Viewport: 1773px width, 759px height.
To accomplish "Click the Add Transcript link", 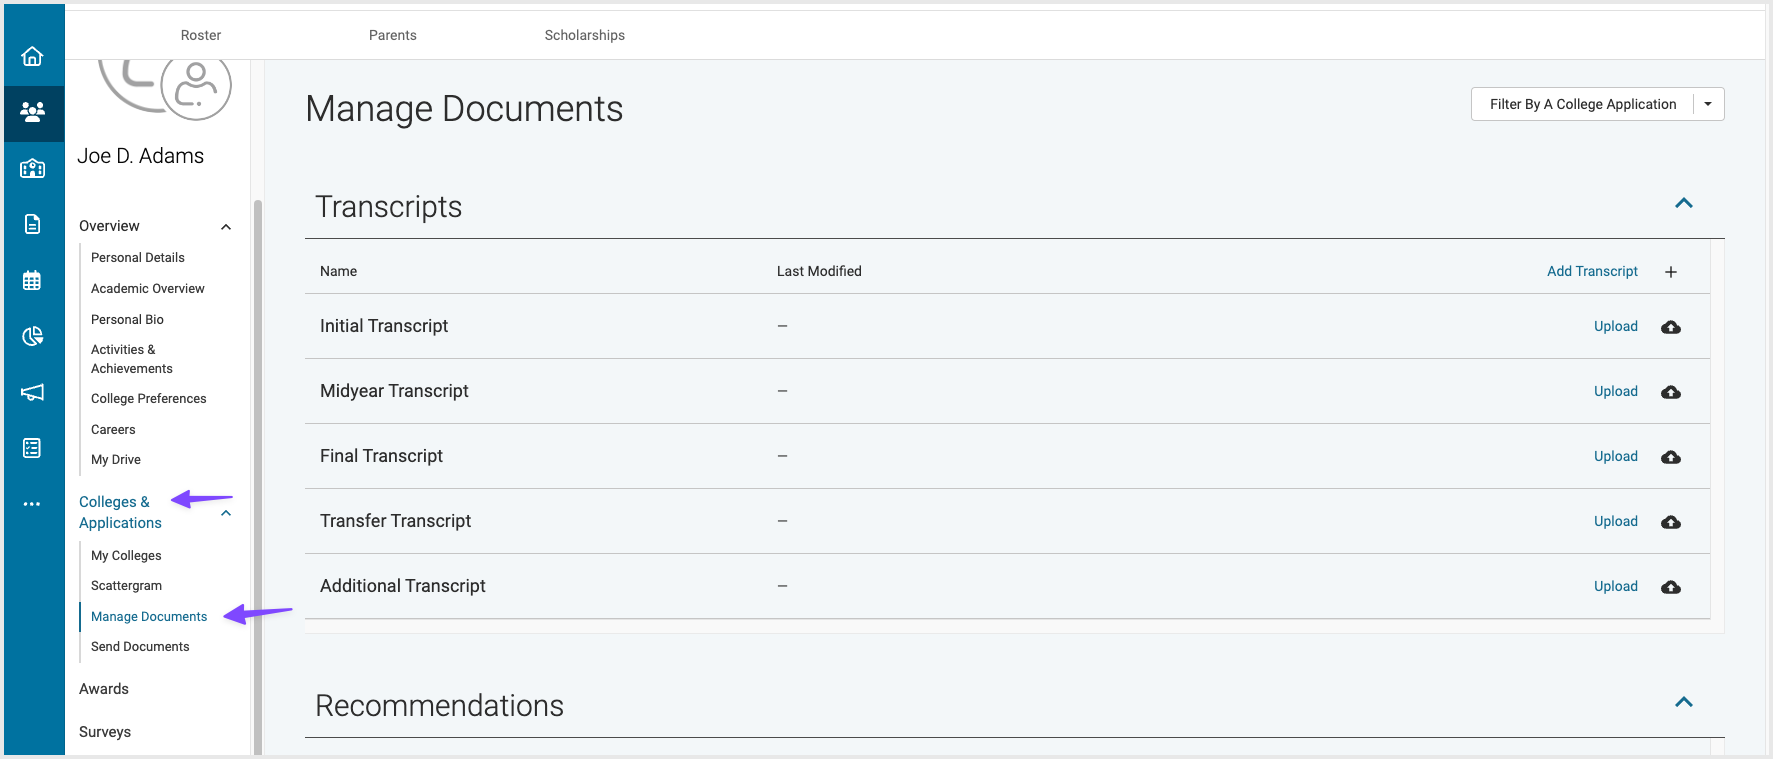I will 1592,271.
